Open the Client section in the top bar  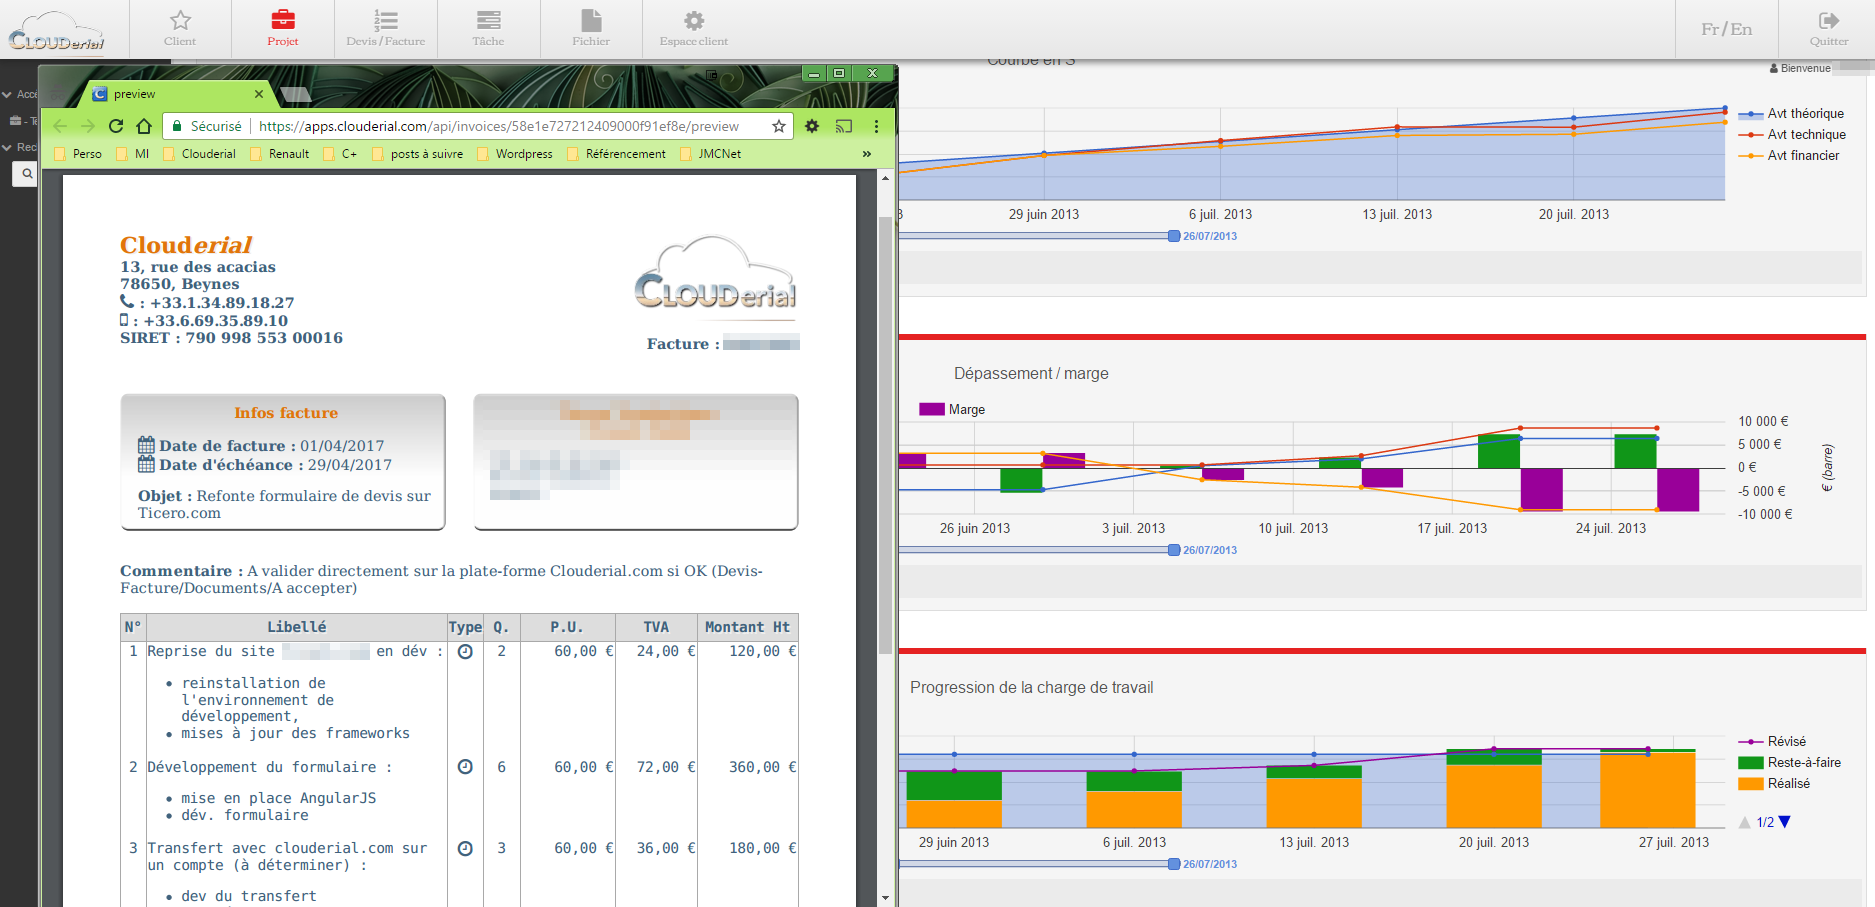pos(180,29)
